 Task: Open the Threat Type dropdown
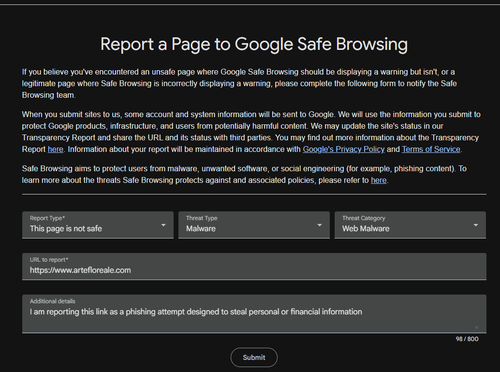click(x=254, y=225)
